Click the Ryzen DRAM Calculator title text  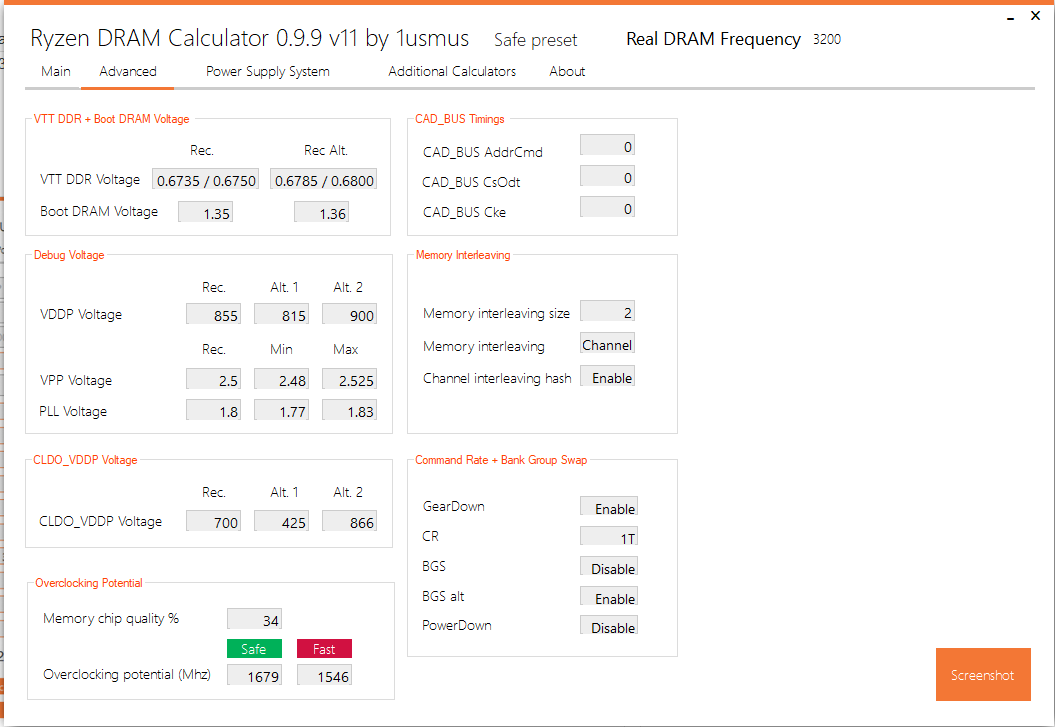(x=250, y=38)
